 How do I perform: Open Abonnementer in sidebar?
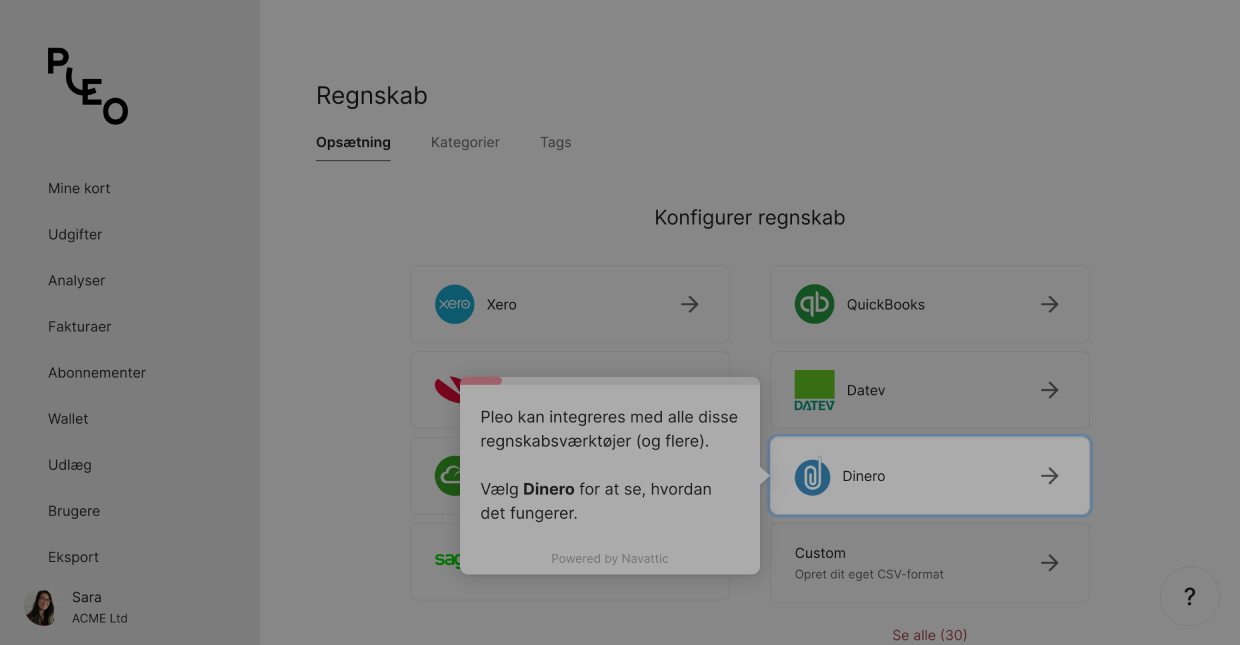pos(97,372)
